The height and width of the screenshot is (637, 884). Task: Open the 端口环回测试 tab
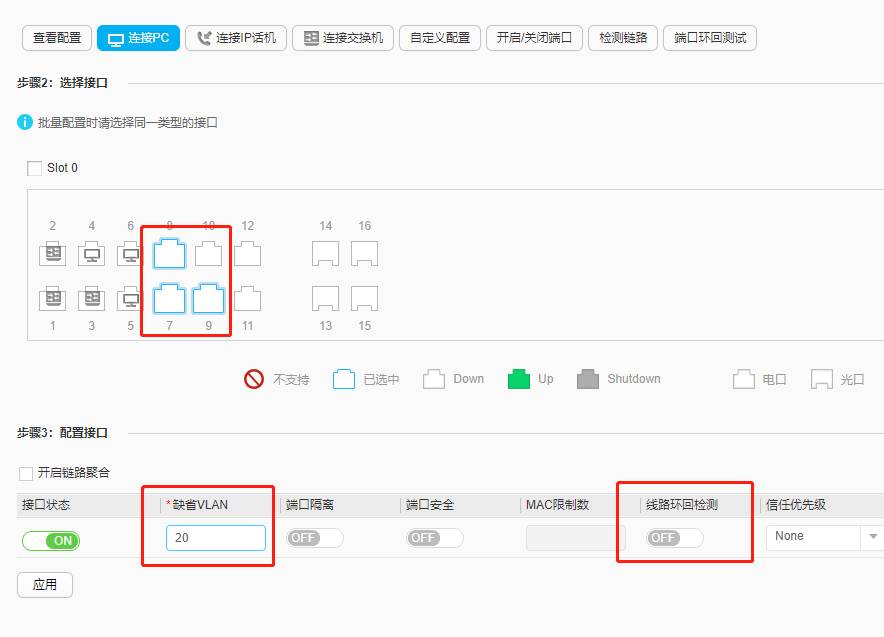coord(710,38)
